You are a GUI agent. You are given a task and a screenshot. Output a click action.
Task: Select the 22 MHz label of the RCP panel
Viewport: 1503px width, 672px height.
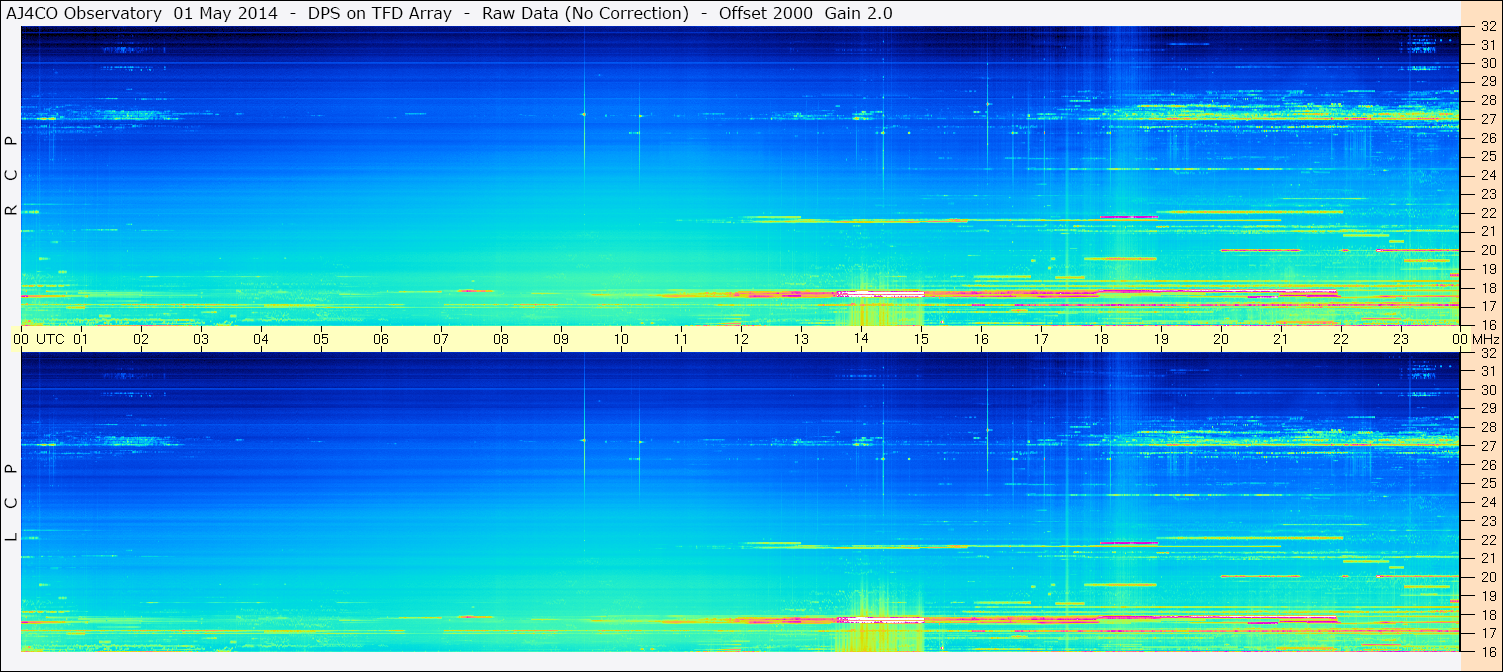click(1488, 213)
